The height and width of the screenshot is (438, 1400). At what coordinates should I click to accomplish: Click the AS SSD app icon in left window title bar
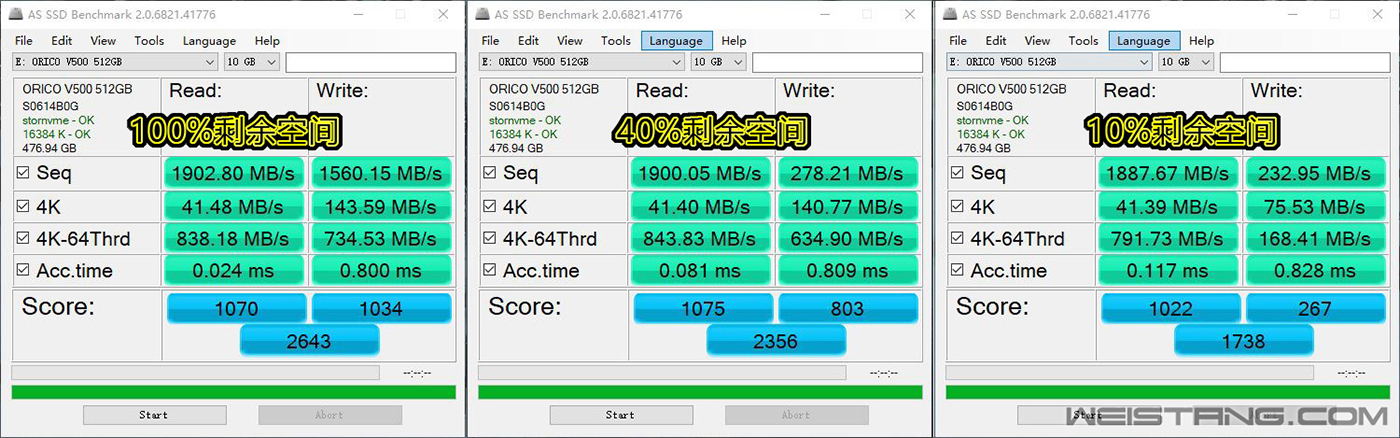pos(17,14)
